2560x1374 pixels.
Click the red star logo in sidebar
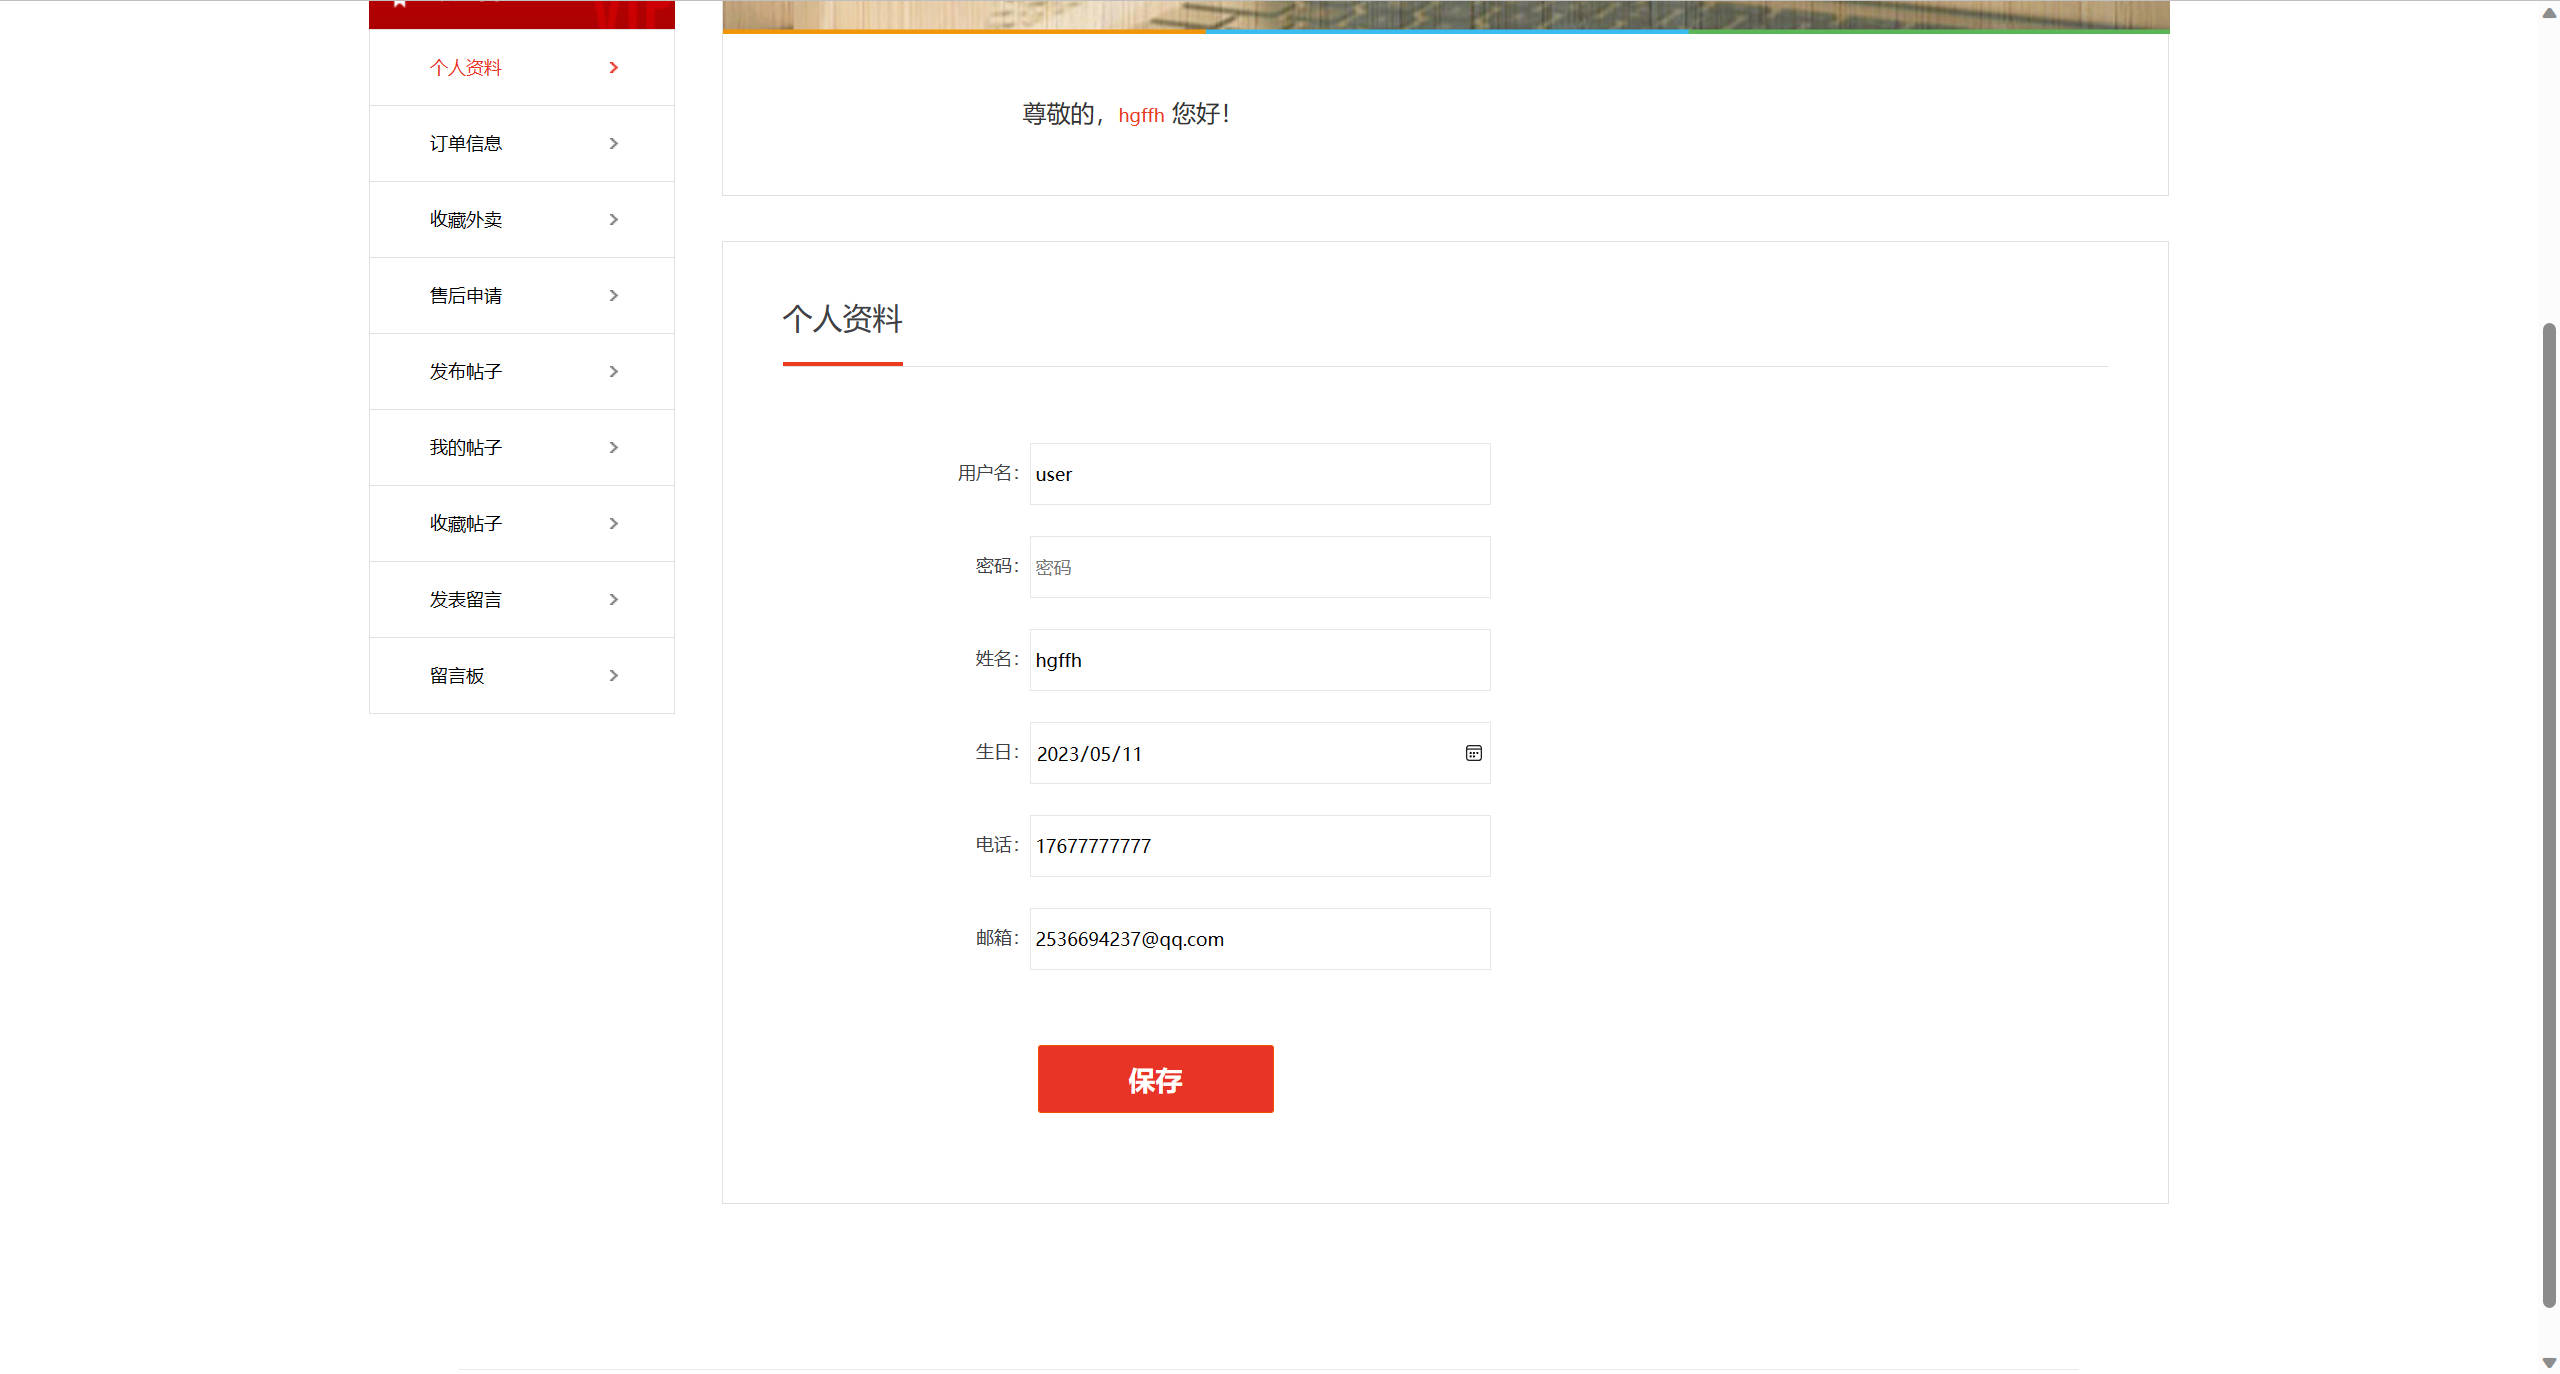point(398,5)
